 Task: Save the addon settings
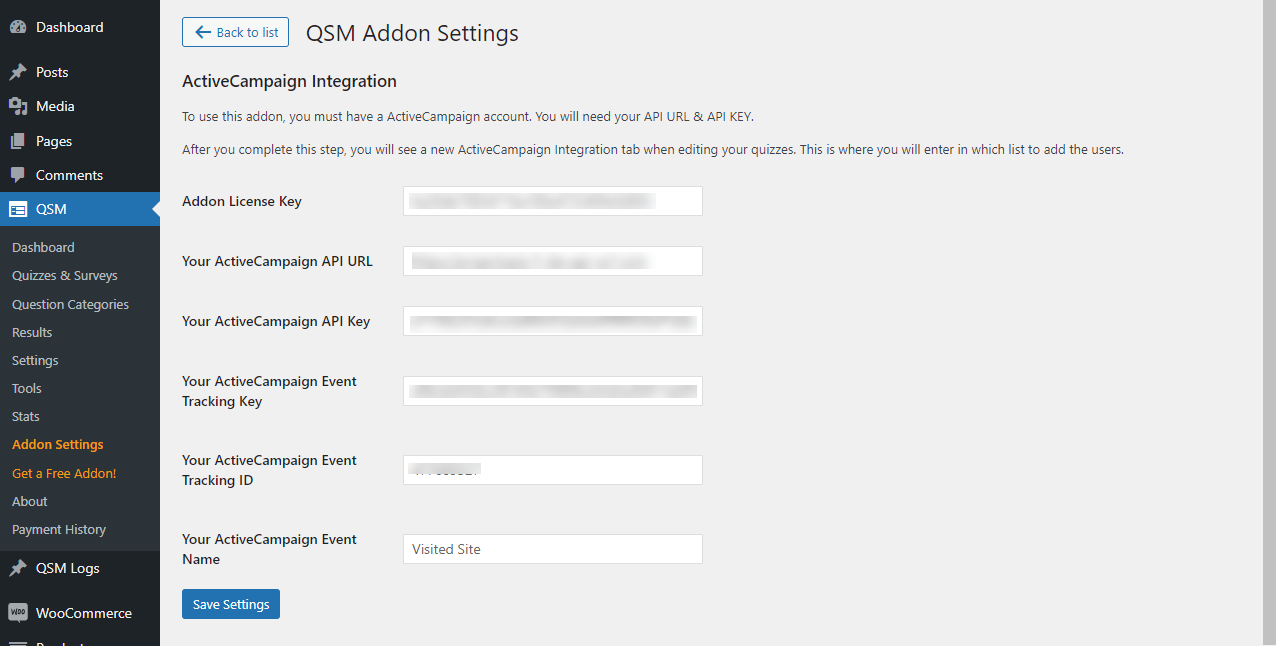point(231,604)
